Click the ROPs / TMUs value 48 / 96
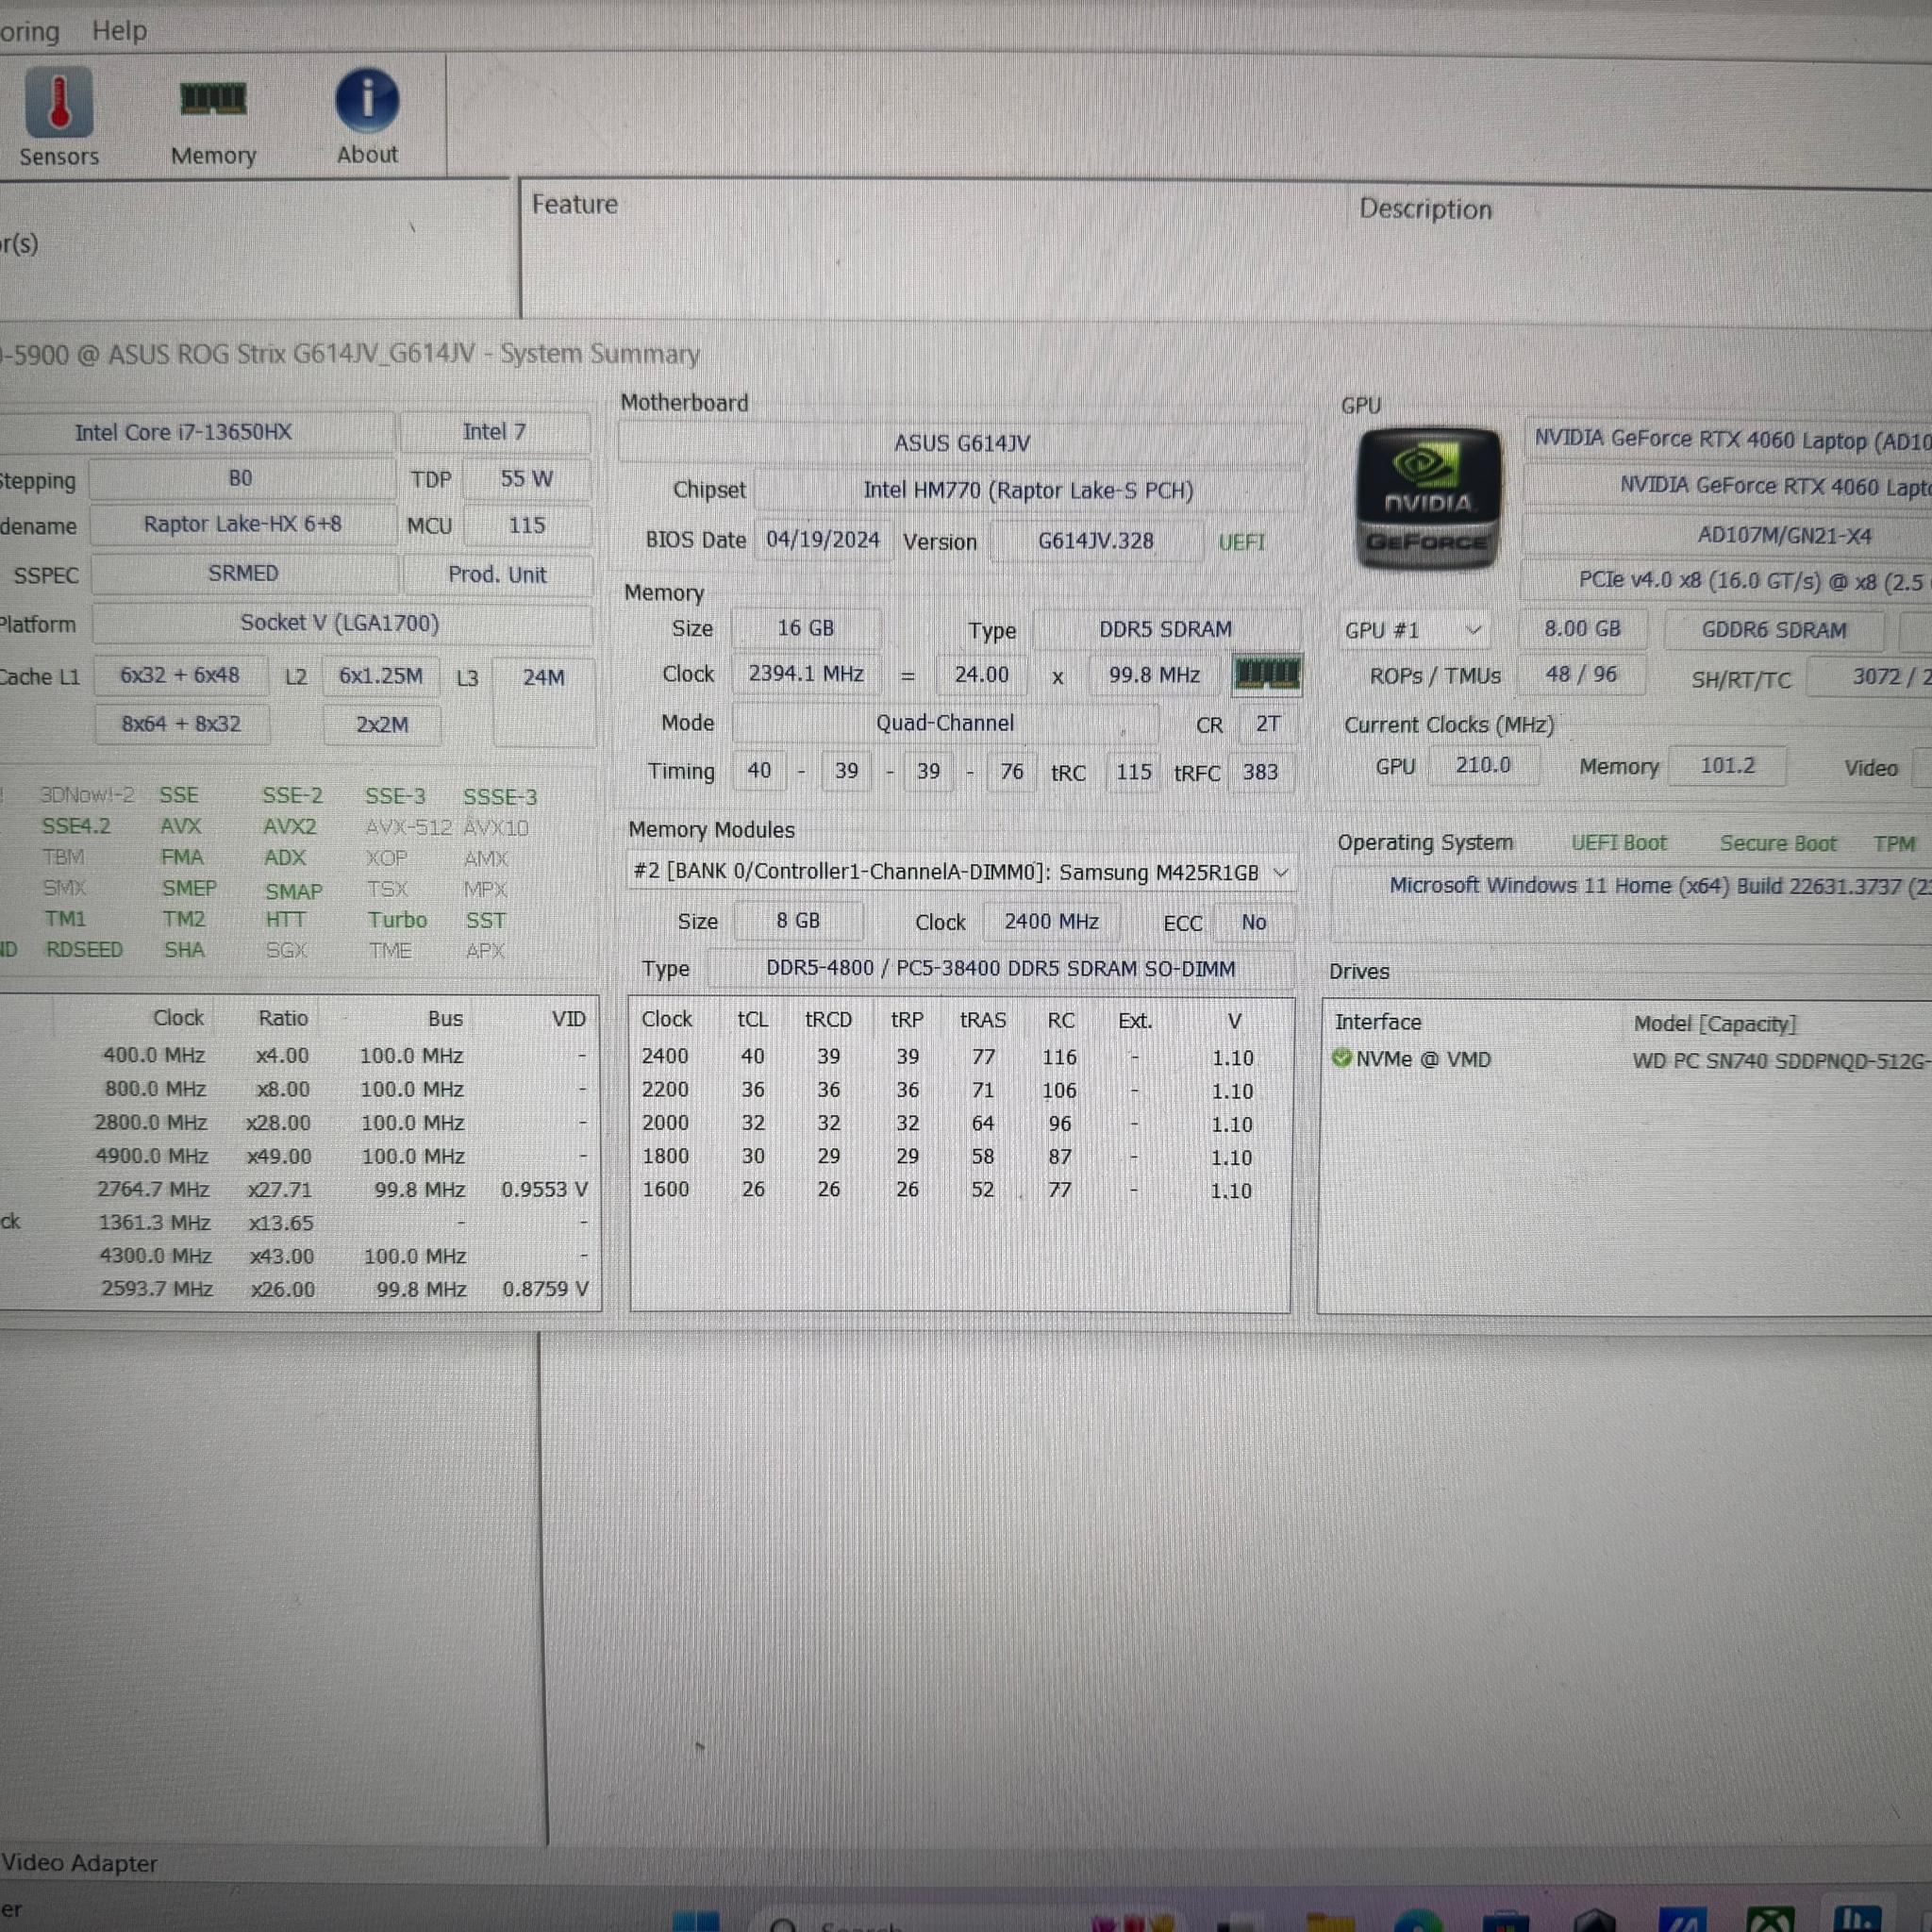The image size is (1932, 1932). 1581,675
